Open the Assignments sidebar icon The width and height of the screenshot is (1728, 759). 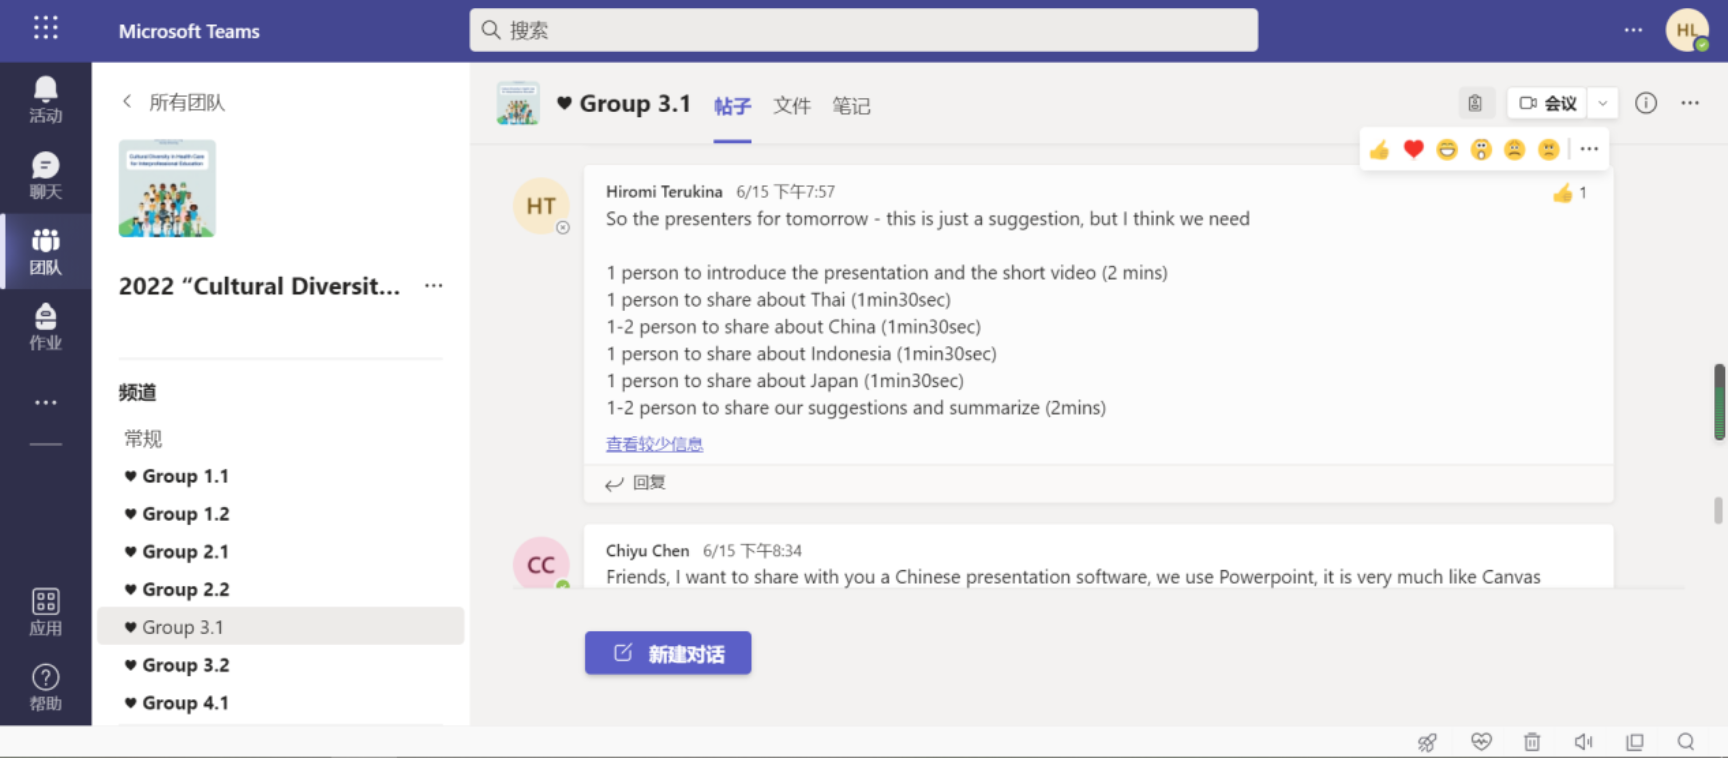point(45,327)
